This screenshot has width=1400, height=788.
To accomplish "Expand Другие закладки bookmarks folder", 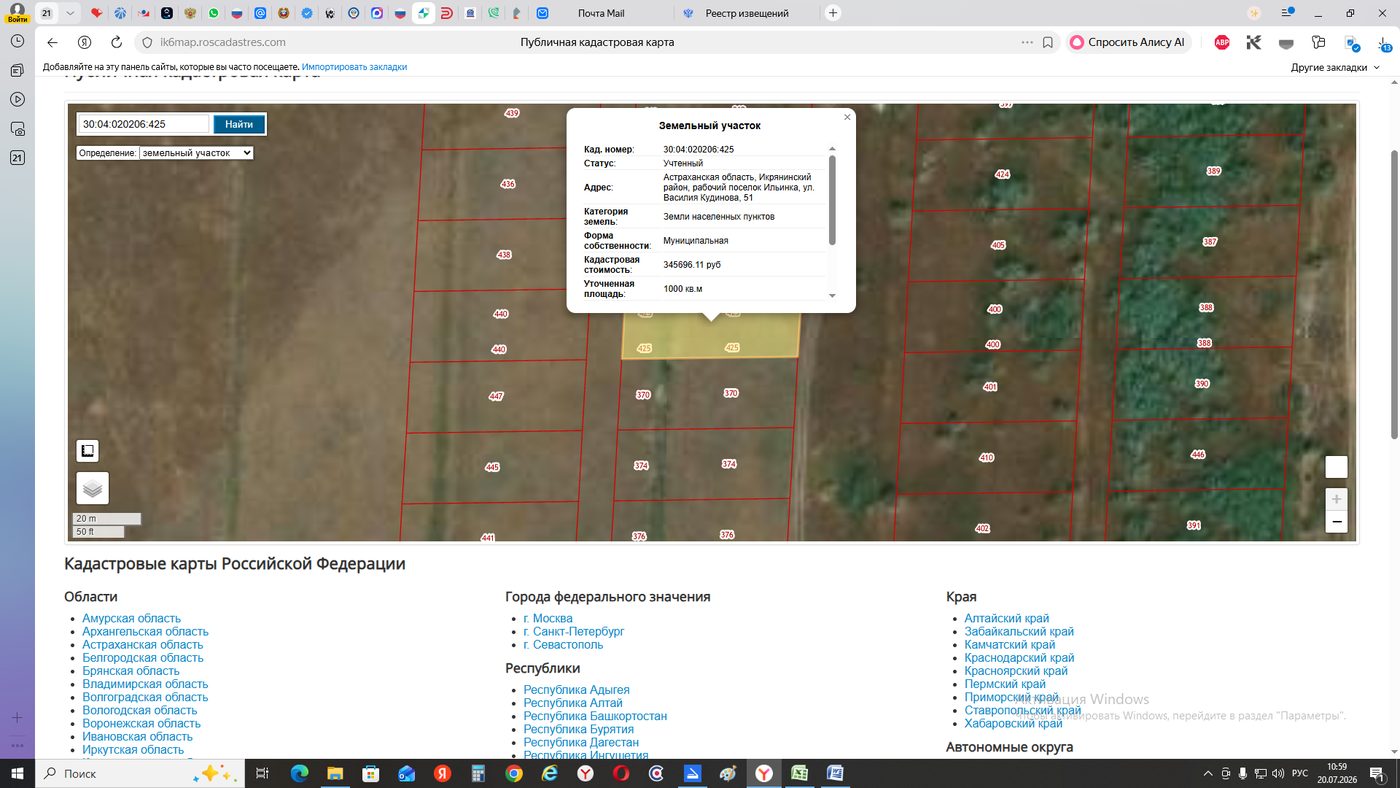I will tap(1335, 67).
